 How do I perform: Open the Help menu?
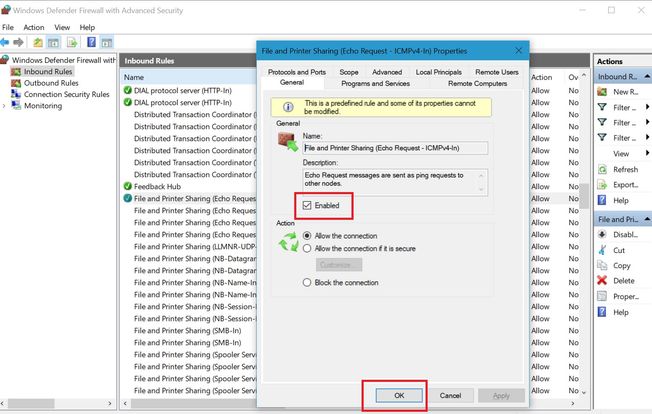(87, 27)
